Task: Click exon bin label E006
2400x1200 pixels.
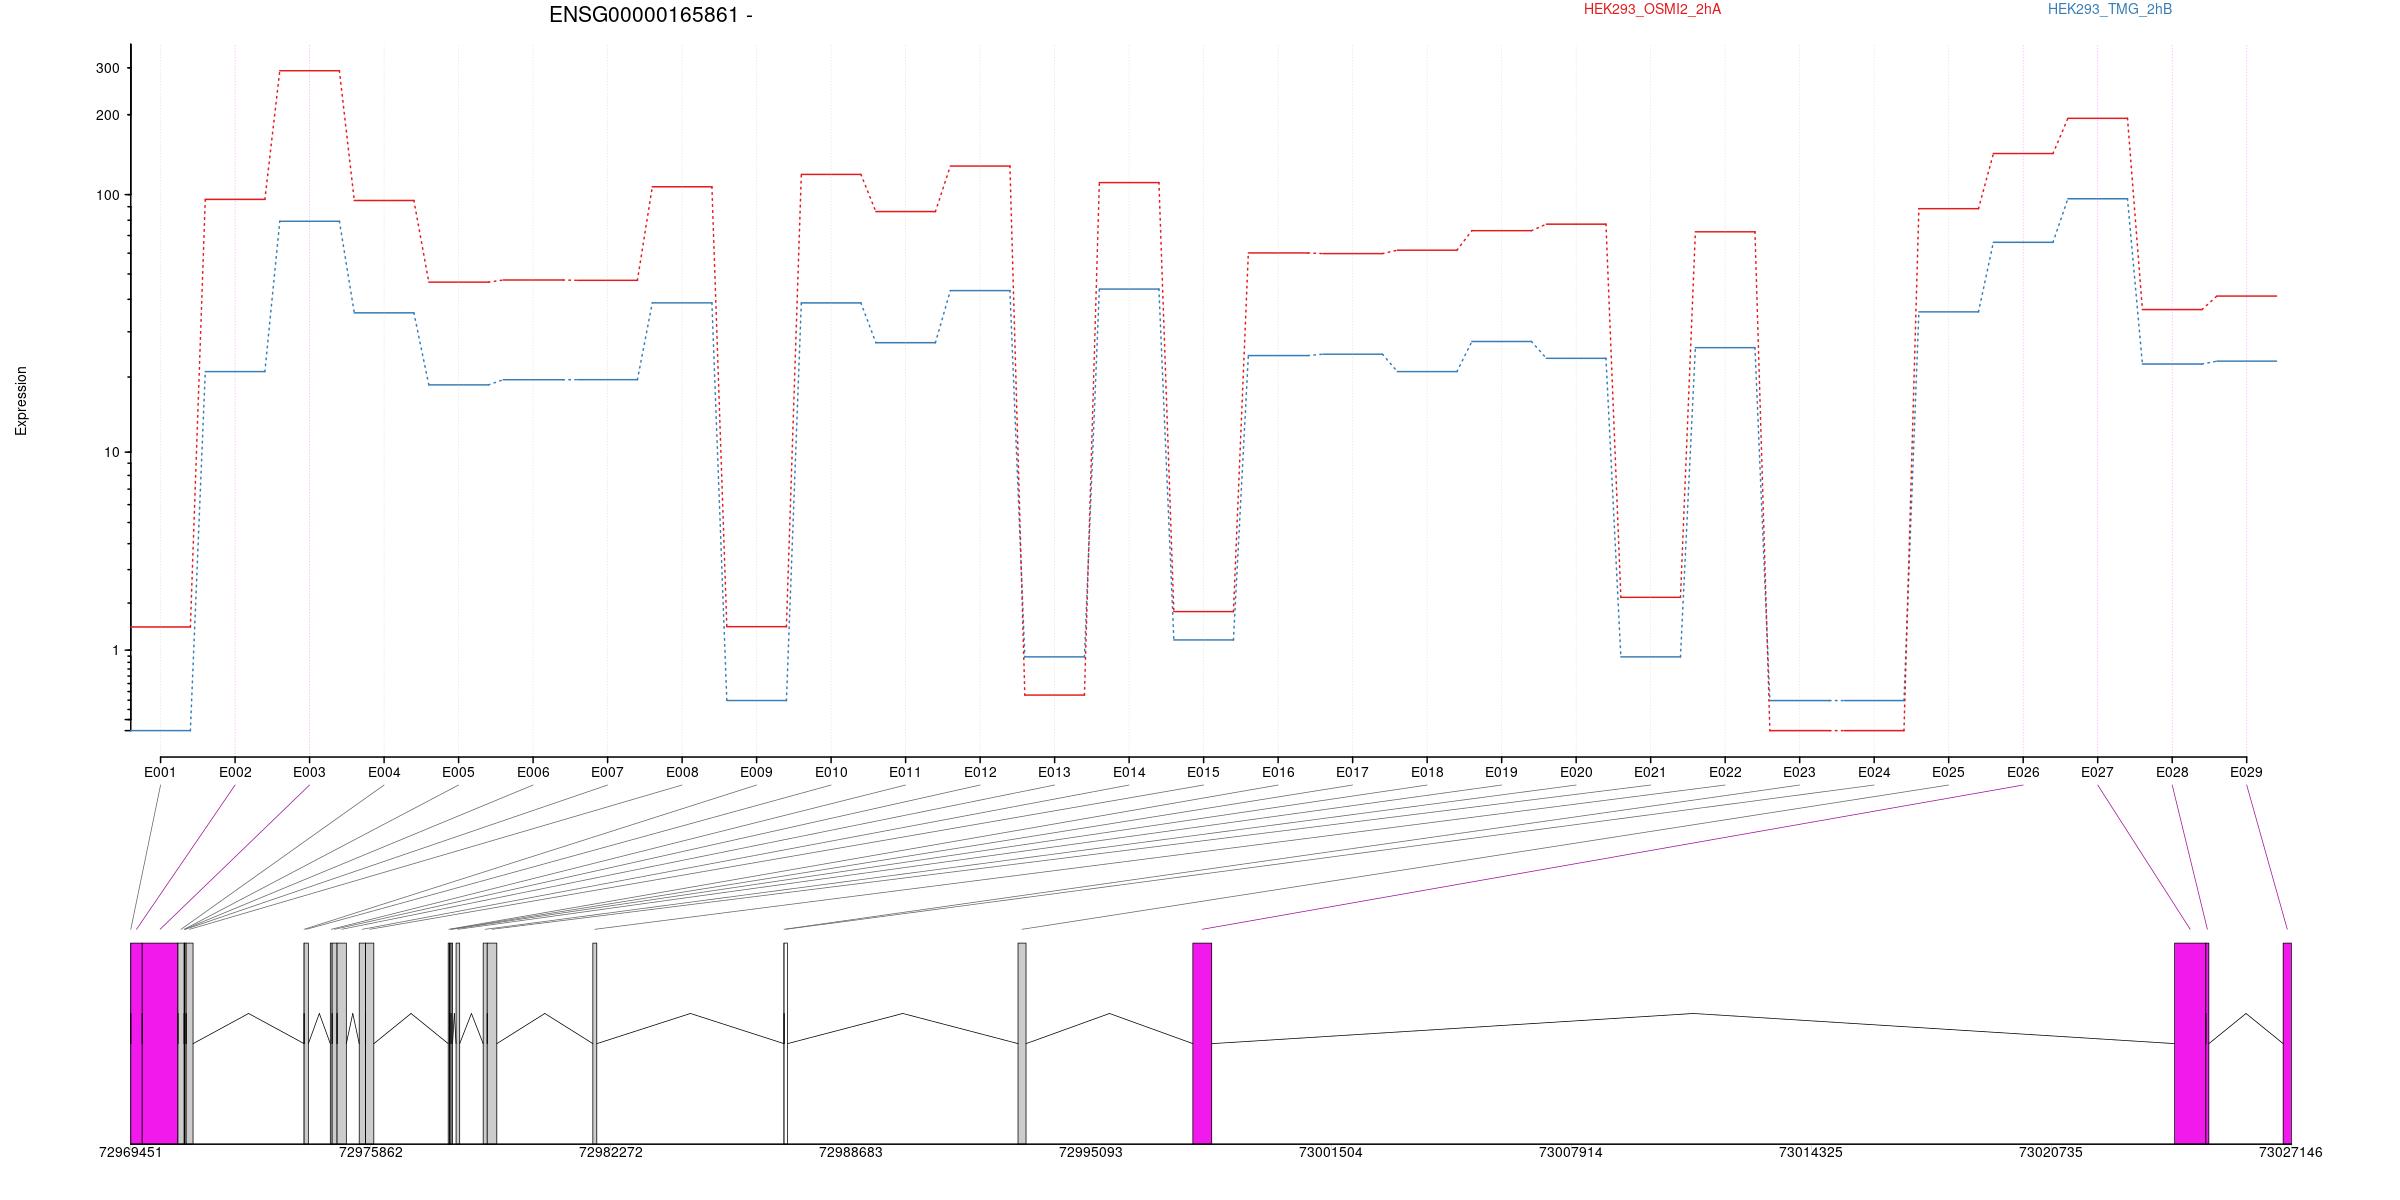Action: click(533, 772)
